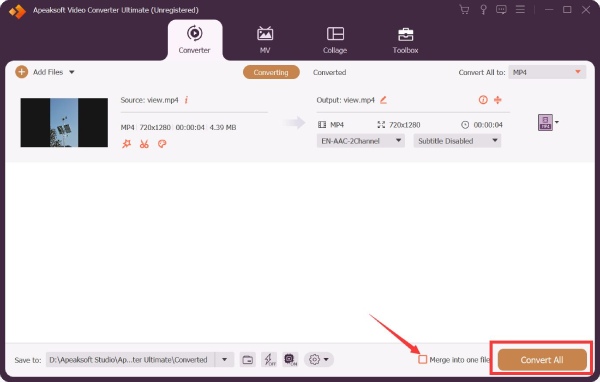Image resolution: width=600 pixels, height=382 pixels.
Task: Open the Toolbox tab
Action: coord(405,40)
